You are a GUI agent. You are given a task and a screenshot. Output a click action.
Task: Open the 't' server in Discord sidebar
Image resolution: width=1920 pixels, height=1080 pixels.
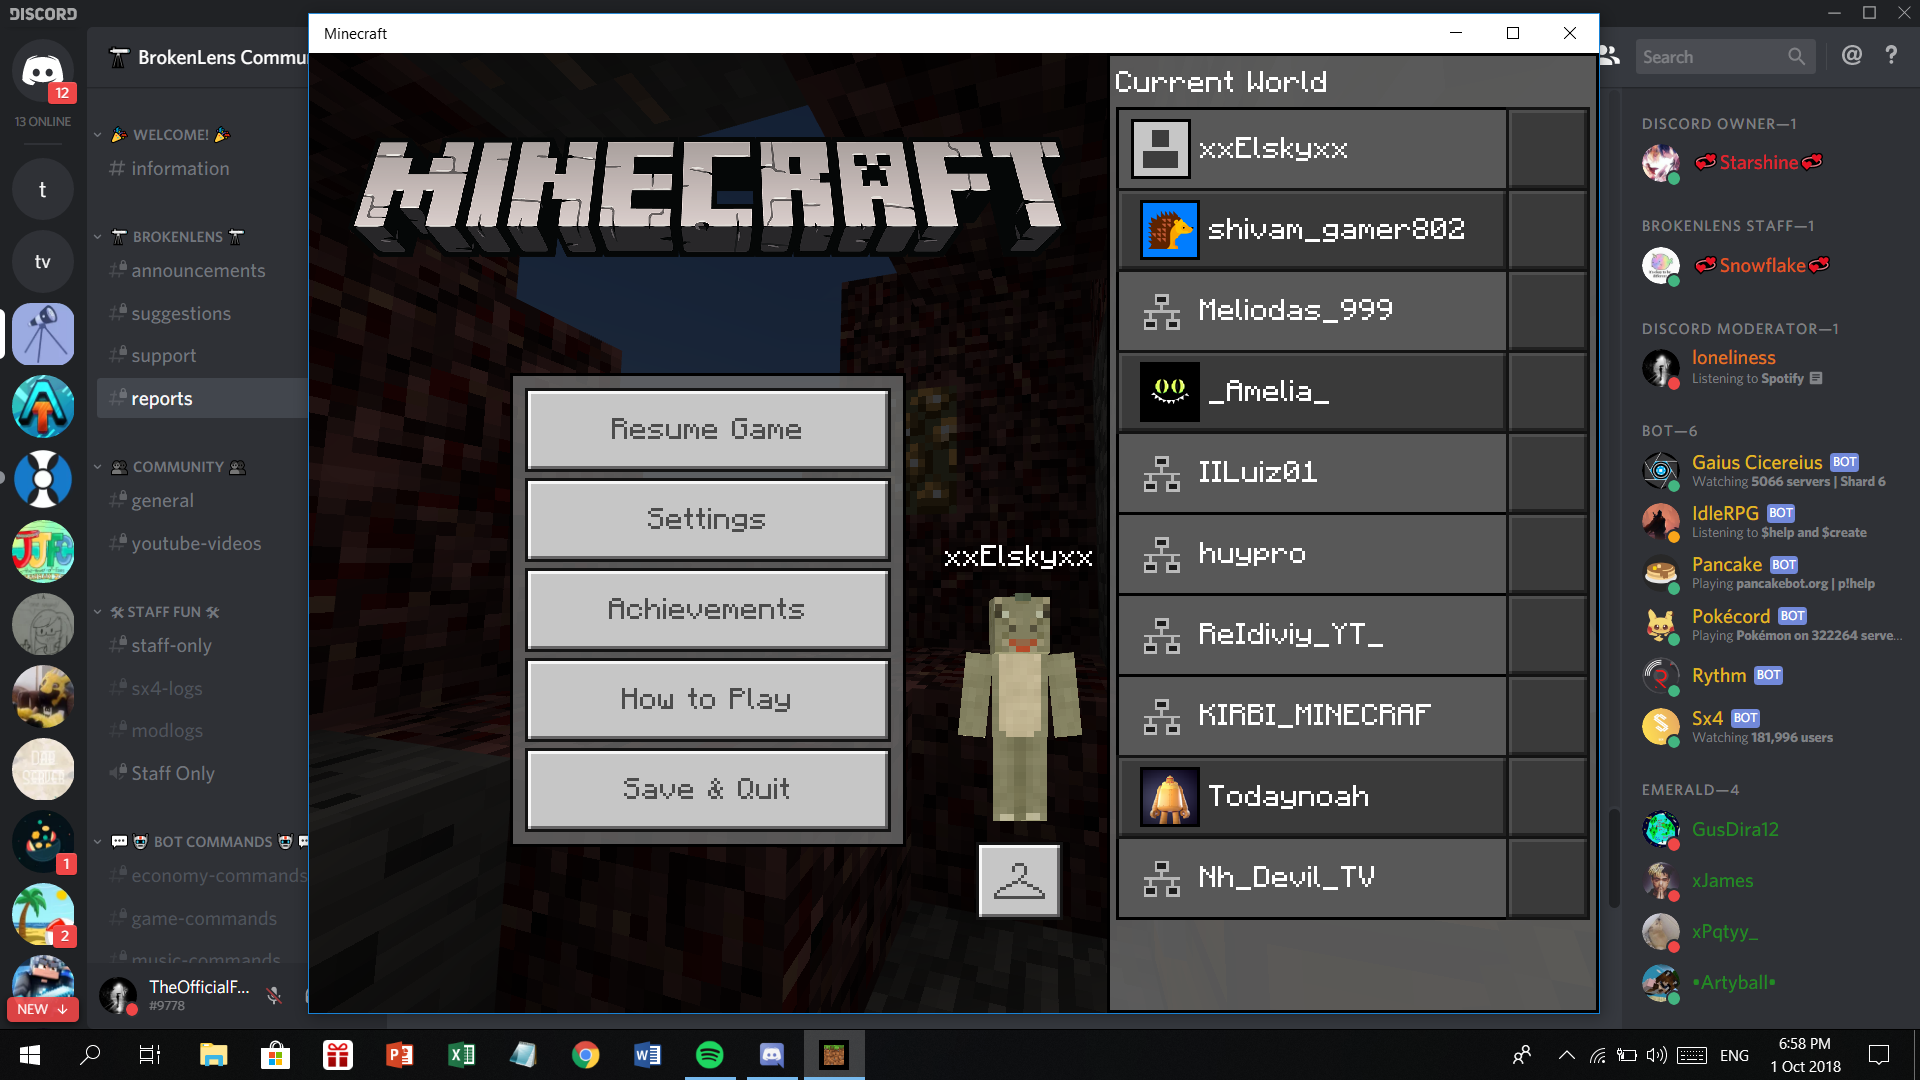[42, 190]
